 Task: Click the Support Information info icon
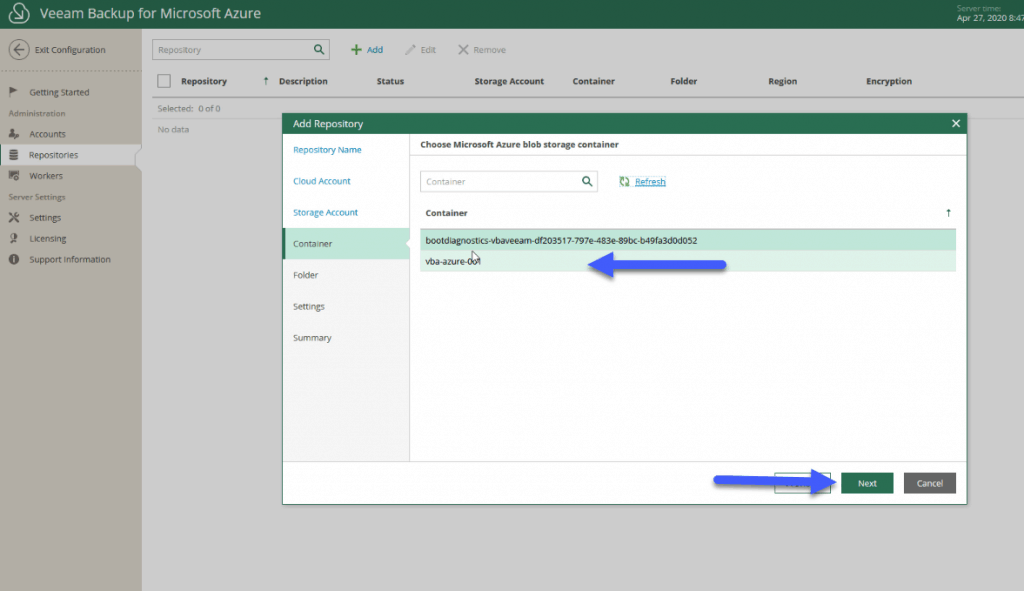pos(14,259)
